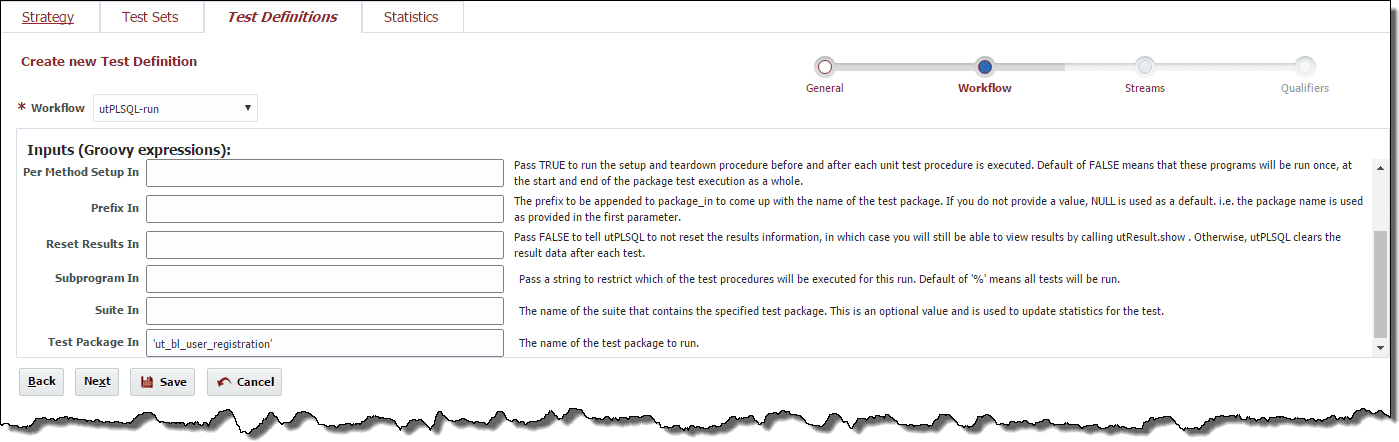1399x442 pixels.
Task: Select the Reset Results In field
Action: point(325,244)
